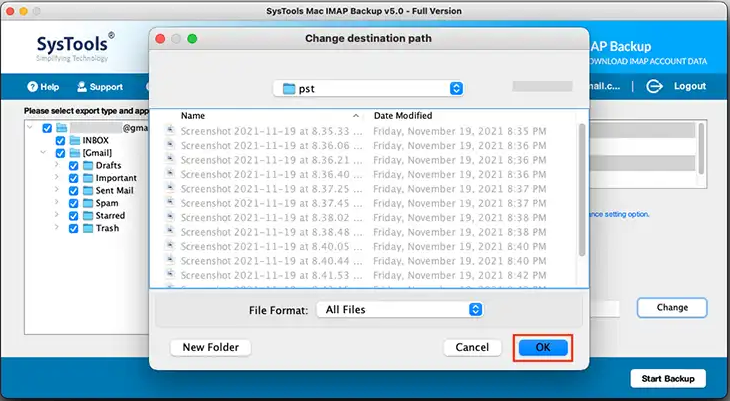Sort files by Name column header

pos(193,116)
